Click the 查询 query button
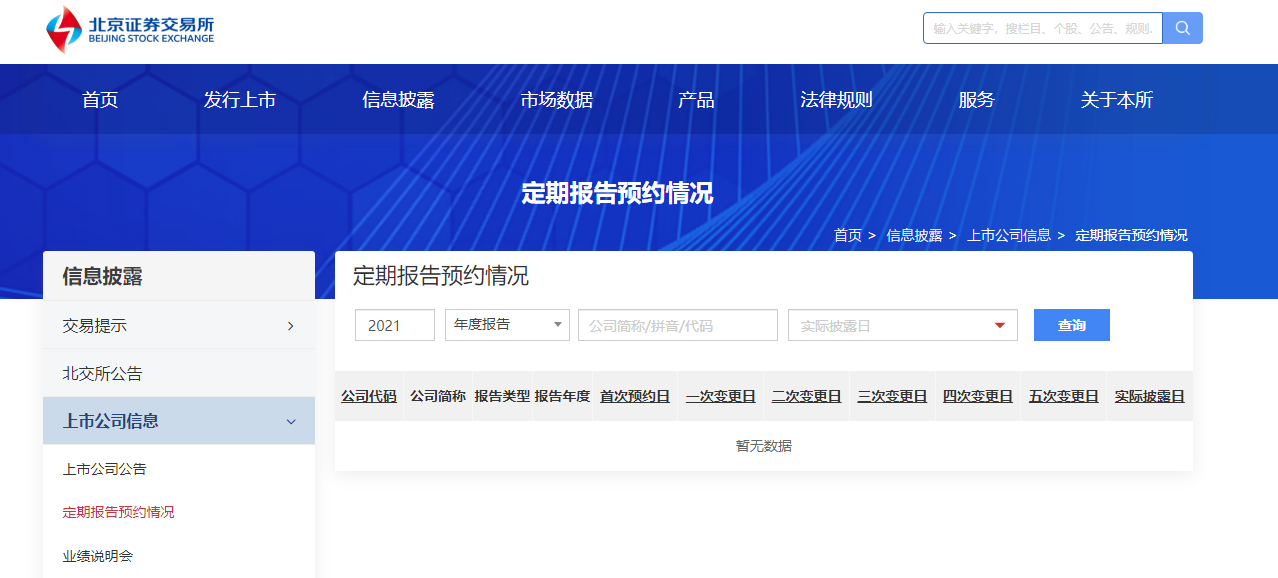This screenshot has height=578, width=1278. (1071, 325)
